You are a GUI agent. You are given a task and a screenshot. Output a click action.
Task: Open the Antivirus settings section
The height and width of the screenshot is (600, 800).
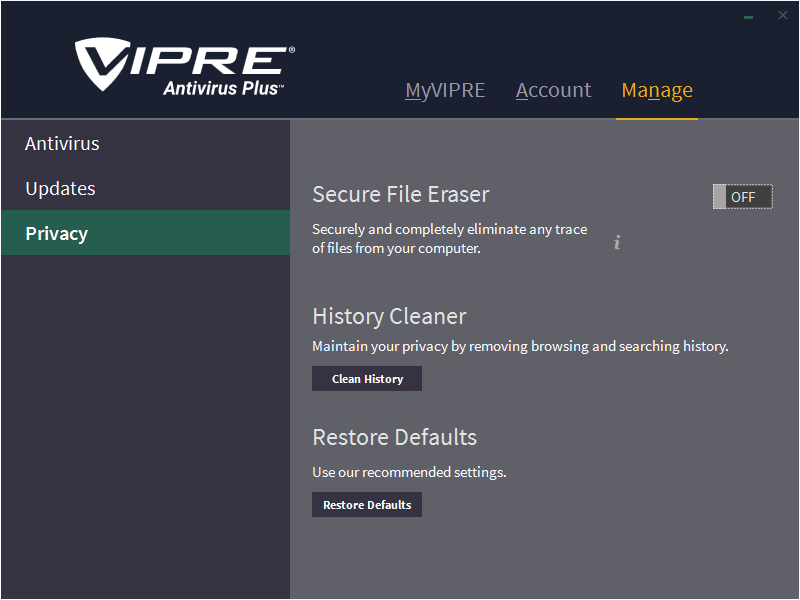coord(145,143)
